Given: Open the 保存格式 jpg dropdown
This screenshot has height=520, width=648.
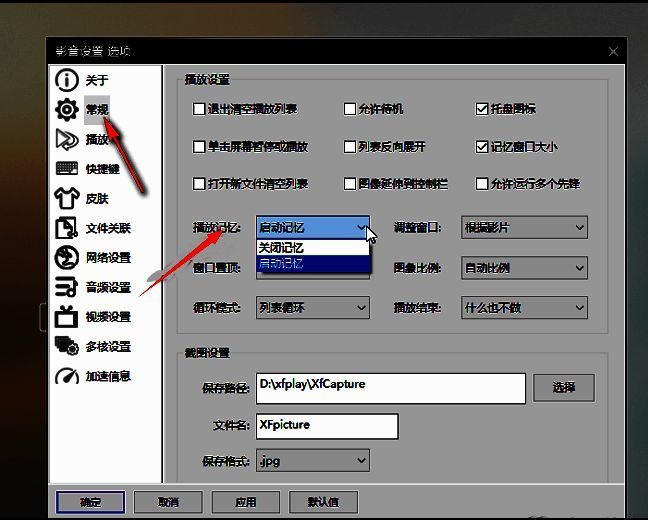Looking at the screenshot, I should (x=313, y=460).
